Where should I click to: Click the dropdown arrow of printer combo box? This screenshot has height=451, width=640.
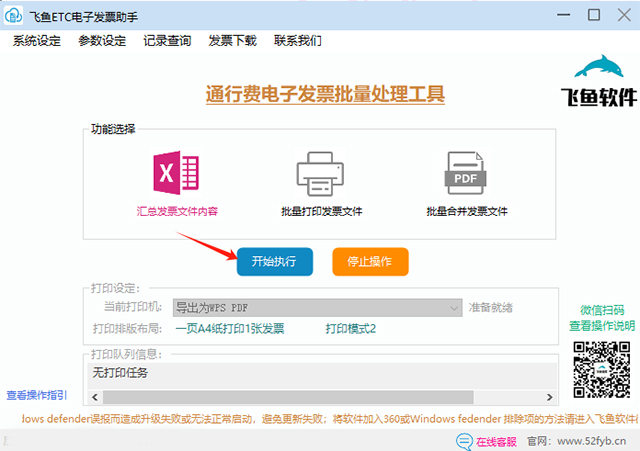coord(454,308)
